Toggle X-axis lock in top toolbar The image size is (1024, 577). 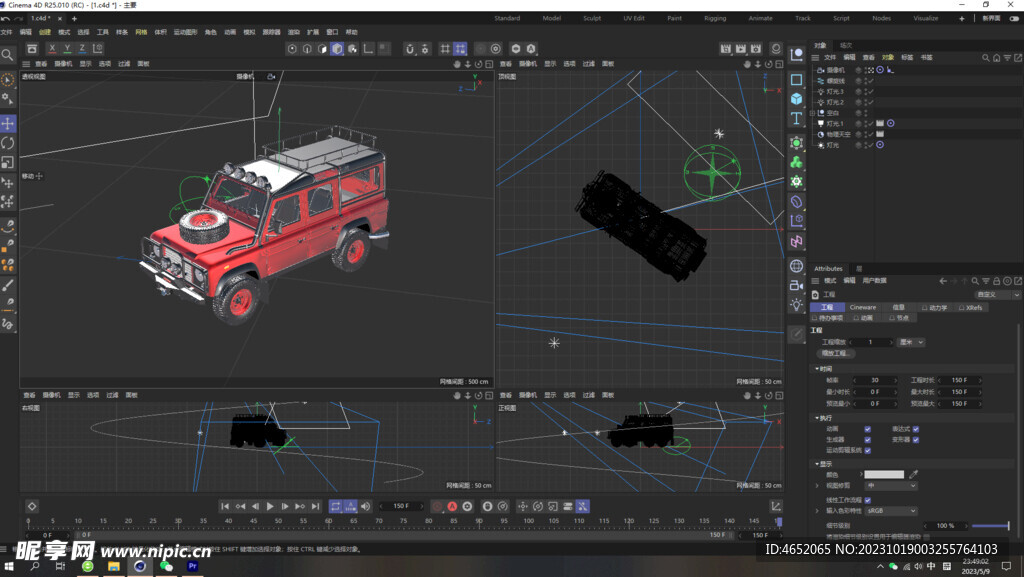52,48
